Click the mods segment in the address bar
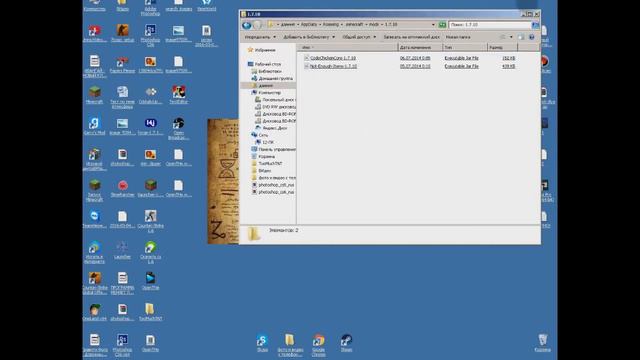 point(374,25)
